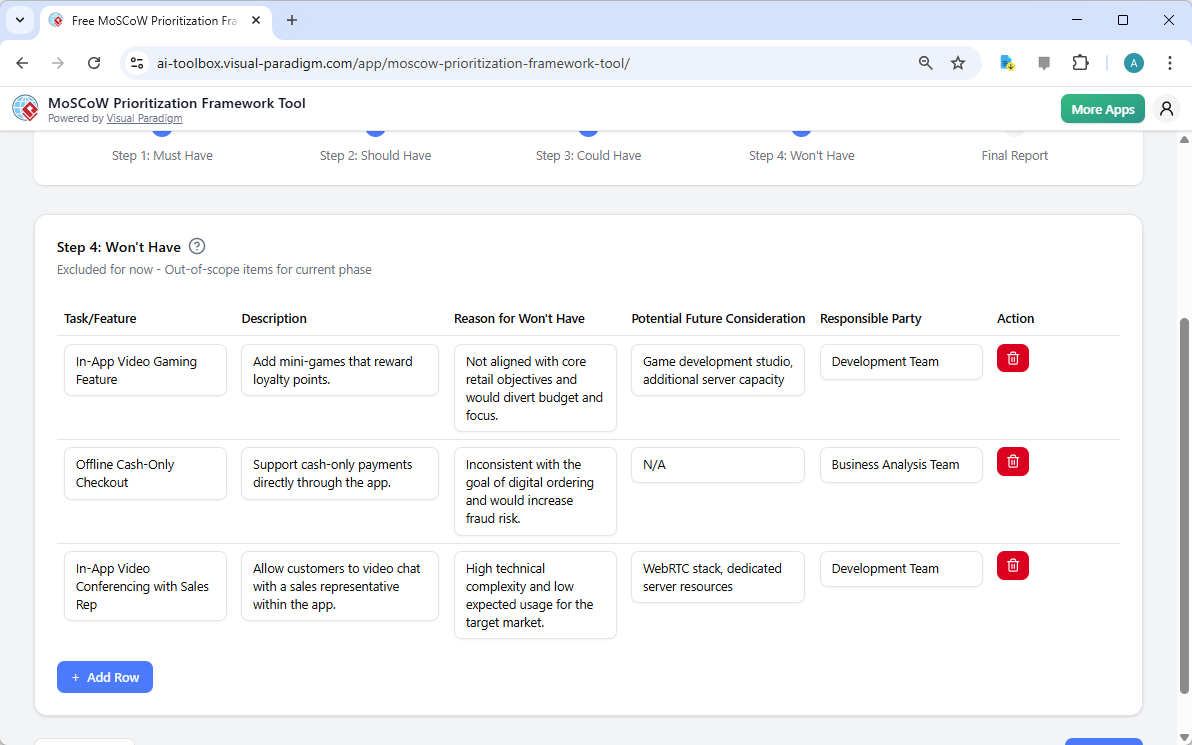The width and height of the screenshot is (1192, 745).
Task: Open More Apps
Action: [1102, 108]
